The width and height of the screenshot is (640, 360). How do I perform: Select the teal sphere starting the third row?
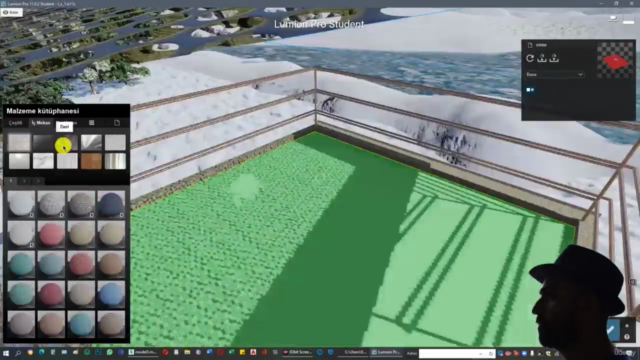tap(21, 264)
